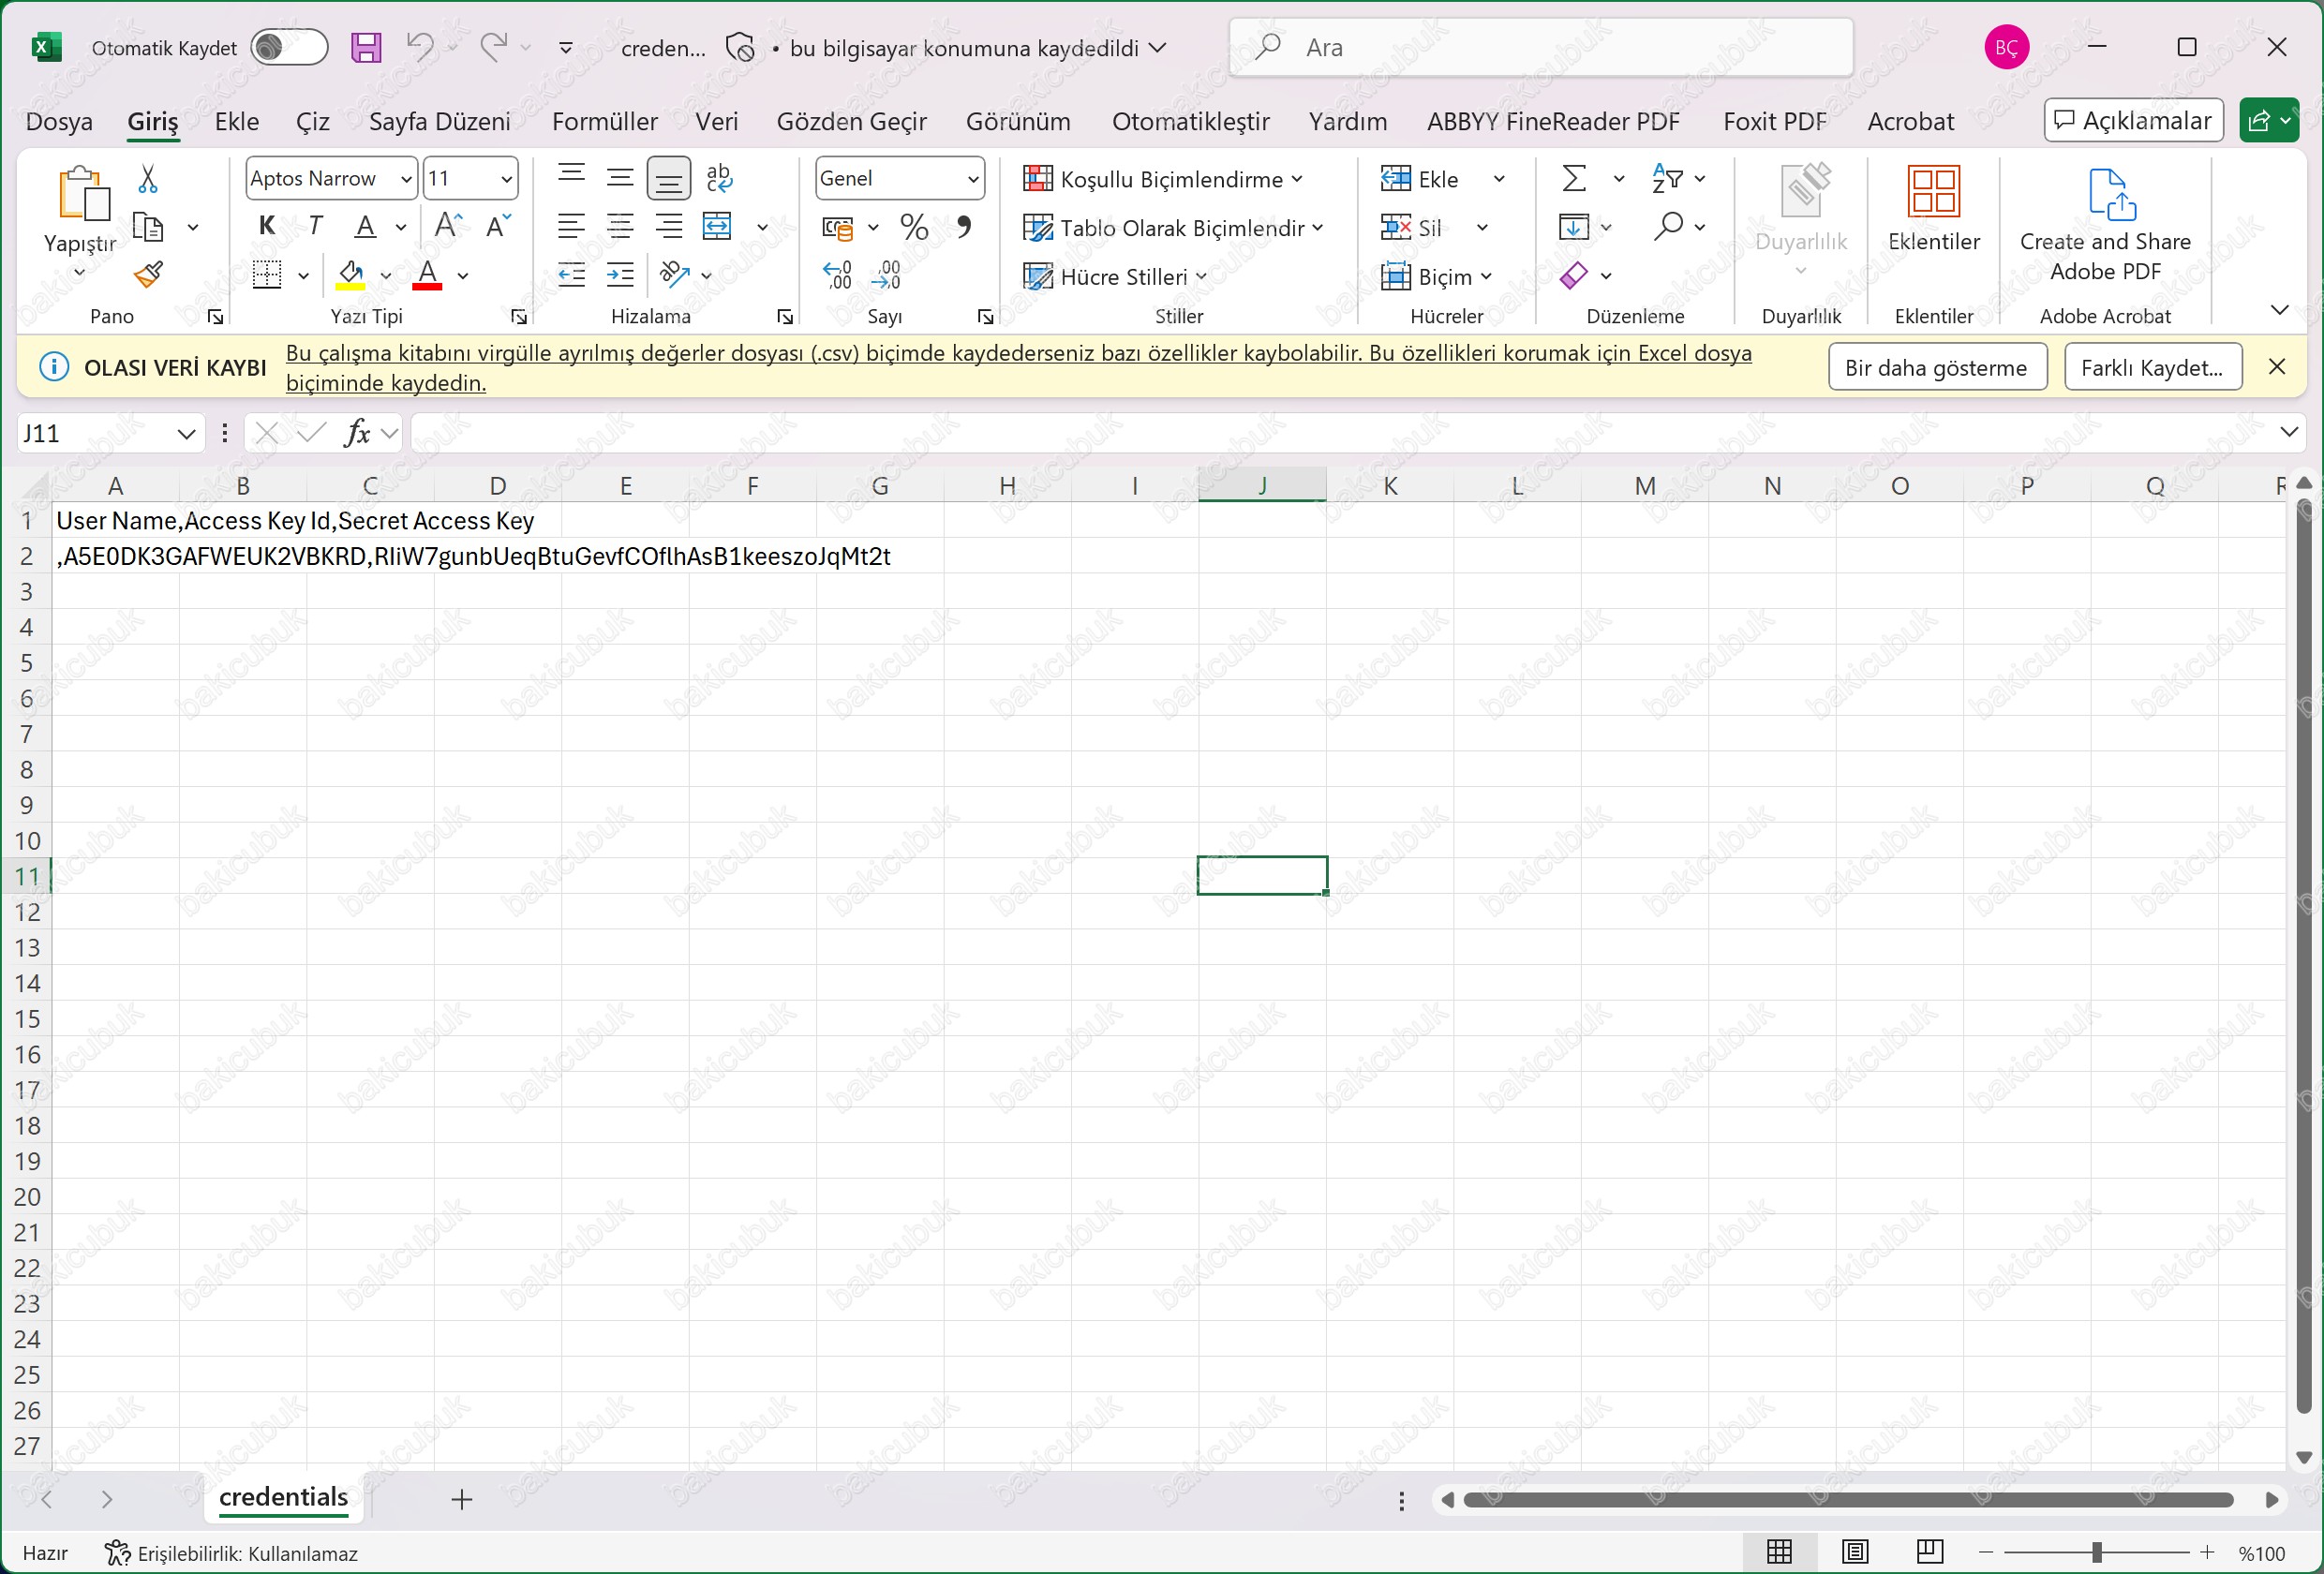Expand the Genel number format dropdown

click(972, 179)
